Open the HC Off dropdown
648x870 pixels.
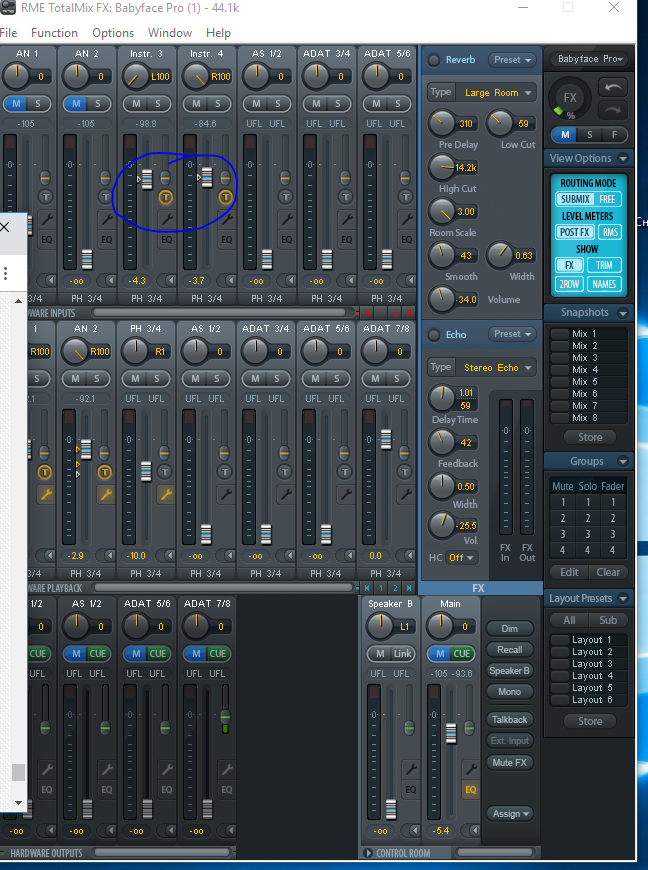point(462,558)
